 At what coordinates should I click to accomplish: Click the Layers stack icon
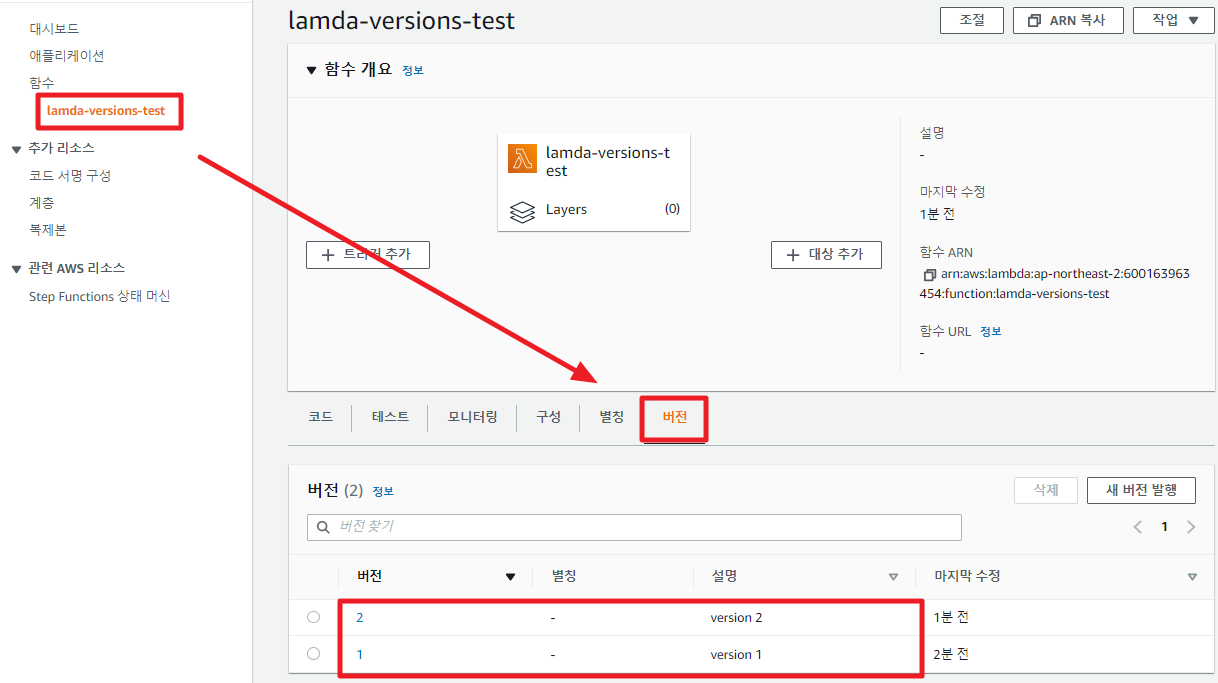point(522,212)
